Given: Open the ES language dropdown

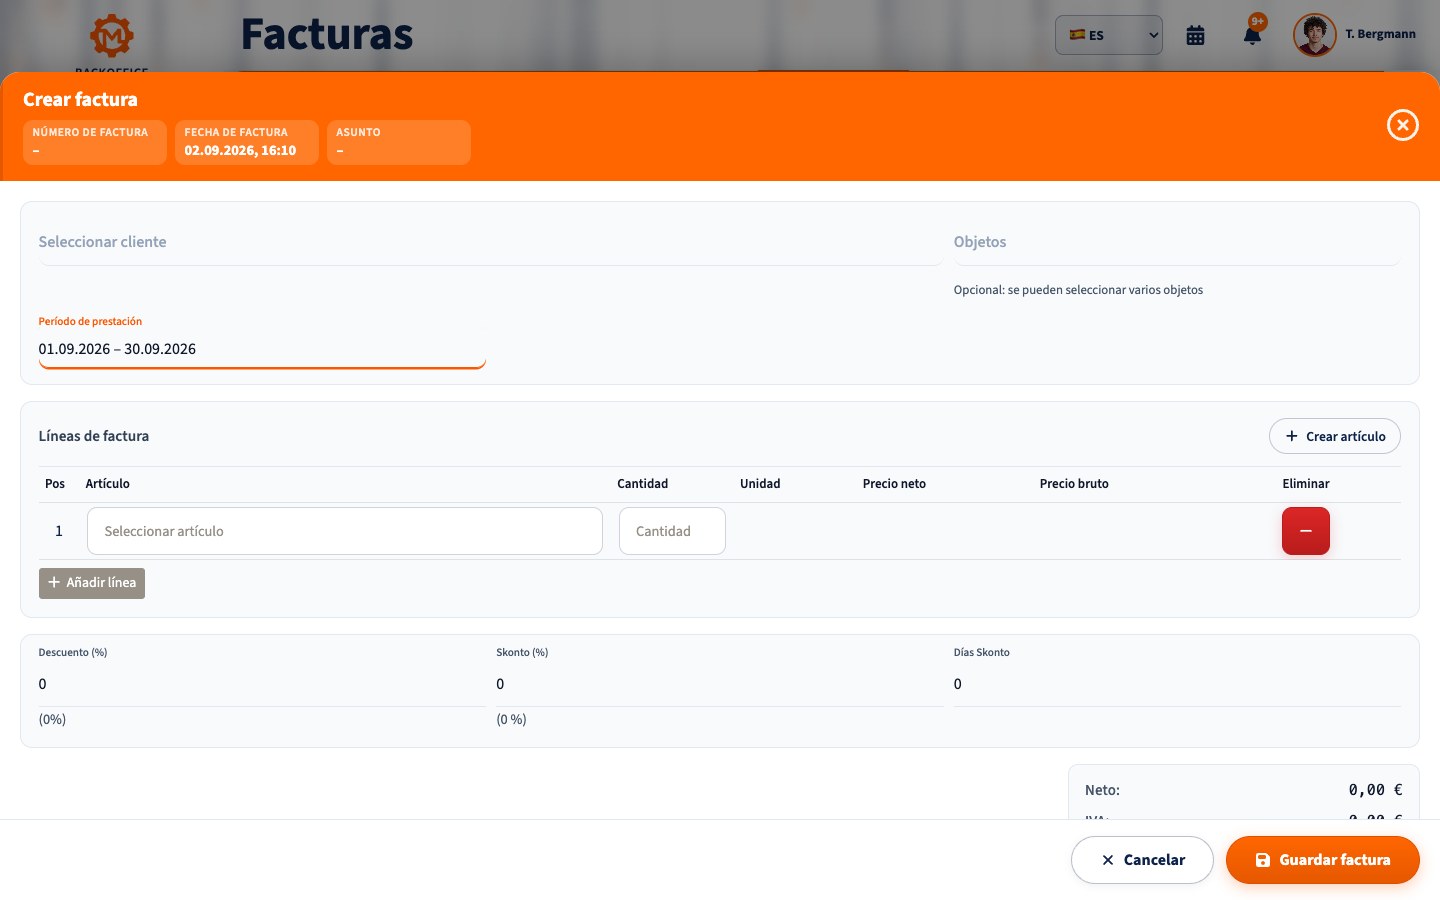Looking at the screenshot, I should pyautogui.click(x=1109, y=35).
